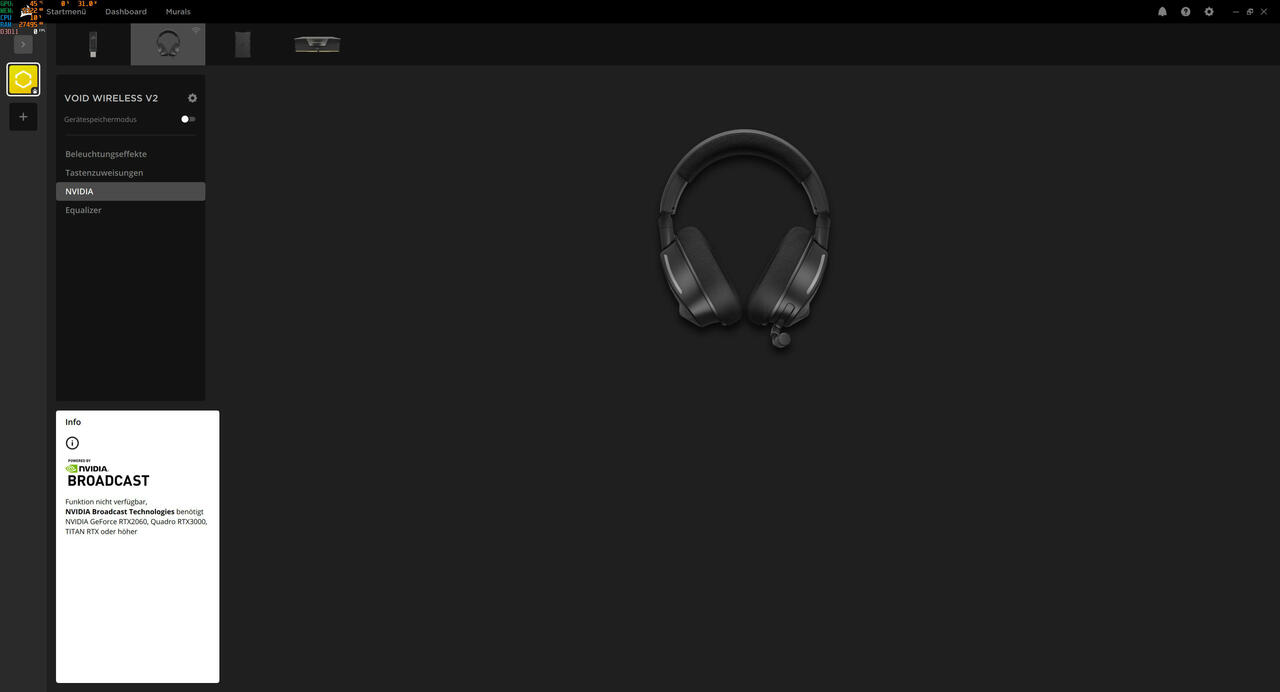Screen dimensions: 1280x692
Task: Click the yellow profile icon in the sidebar
Action: 22,78
